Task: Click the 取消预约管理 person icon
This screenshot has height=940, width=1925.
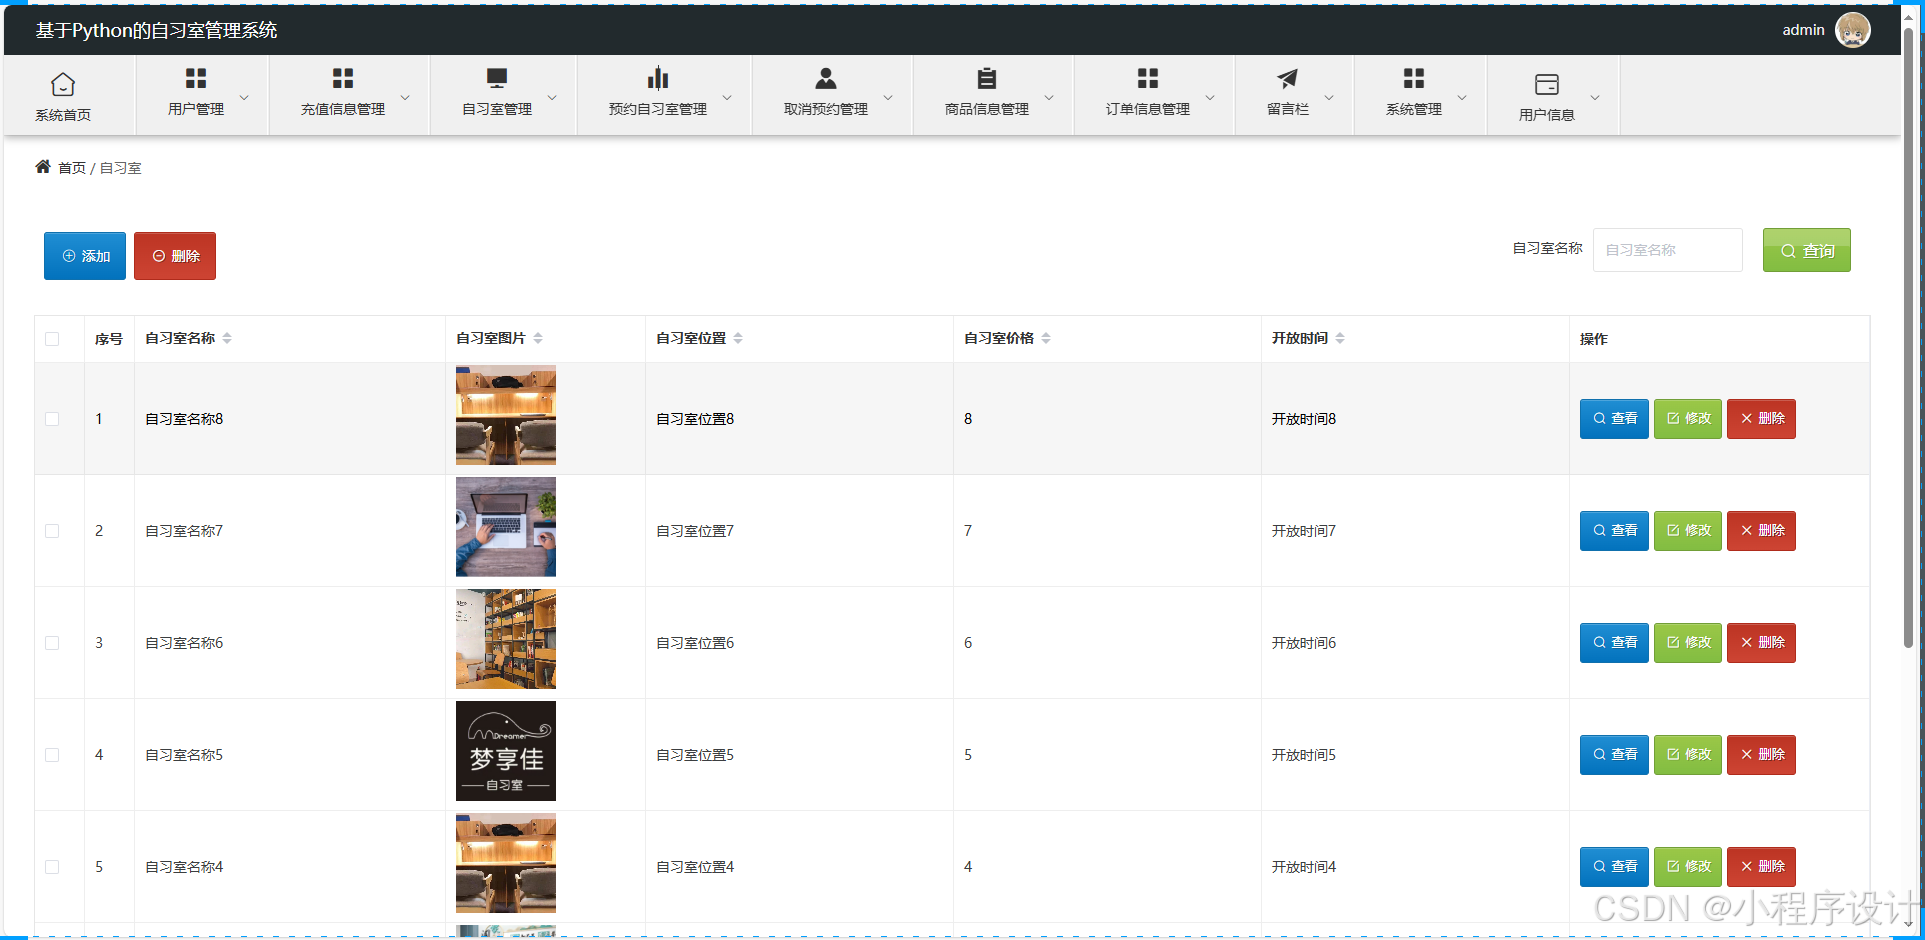Action: coord(826,78)
